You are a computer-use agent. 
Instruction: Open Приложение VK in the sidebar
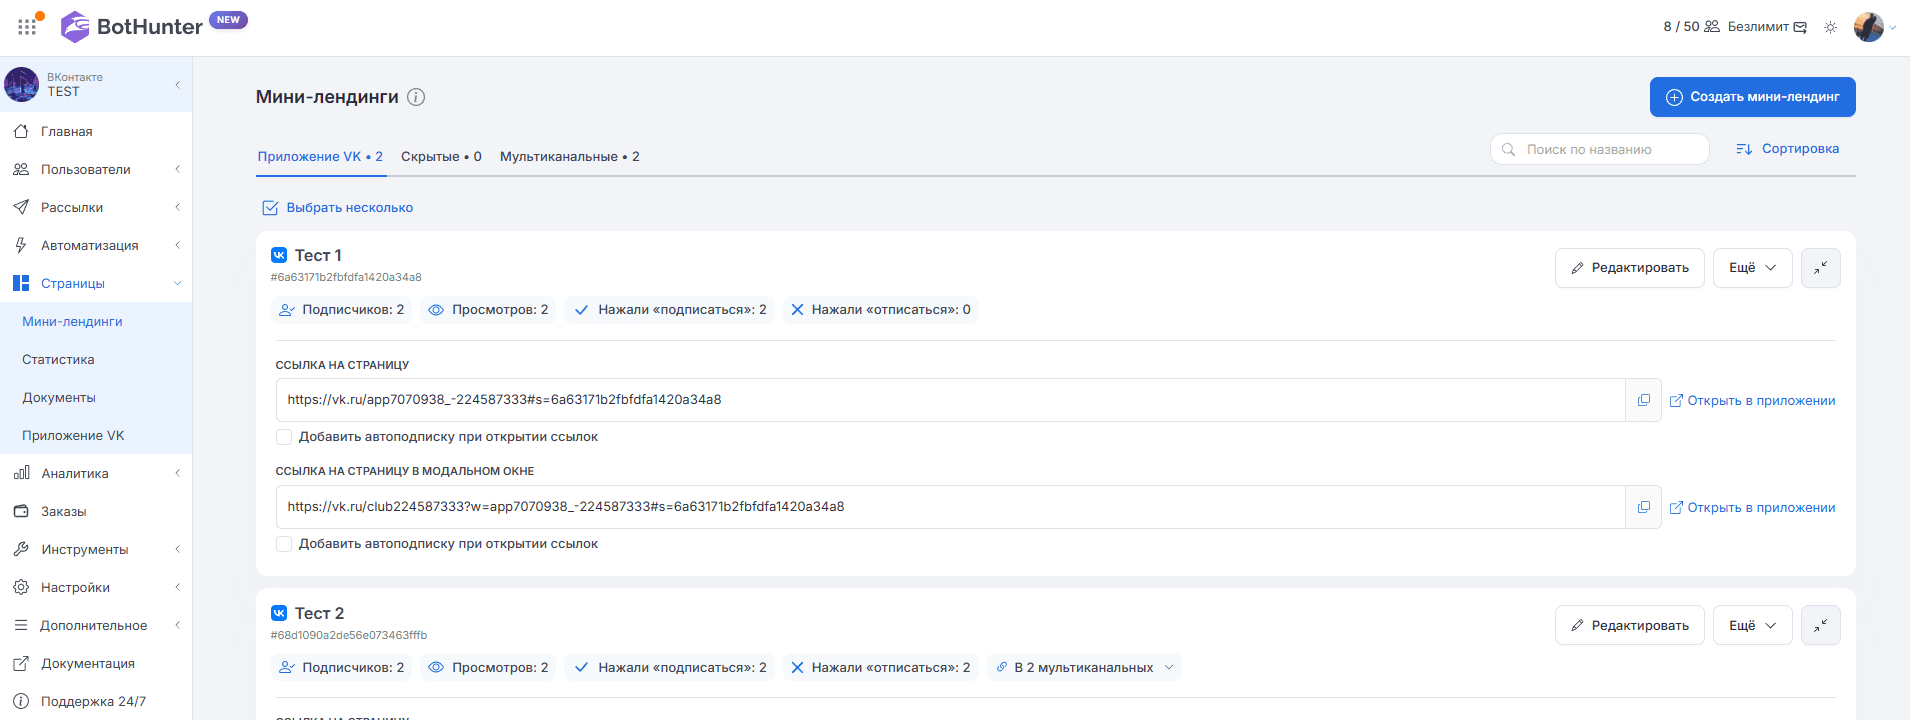pos(96,435)
